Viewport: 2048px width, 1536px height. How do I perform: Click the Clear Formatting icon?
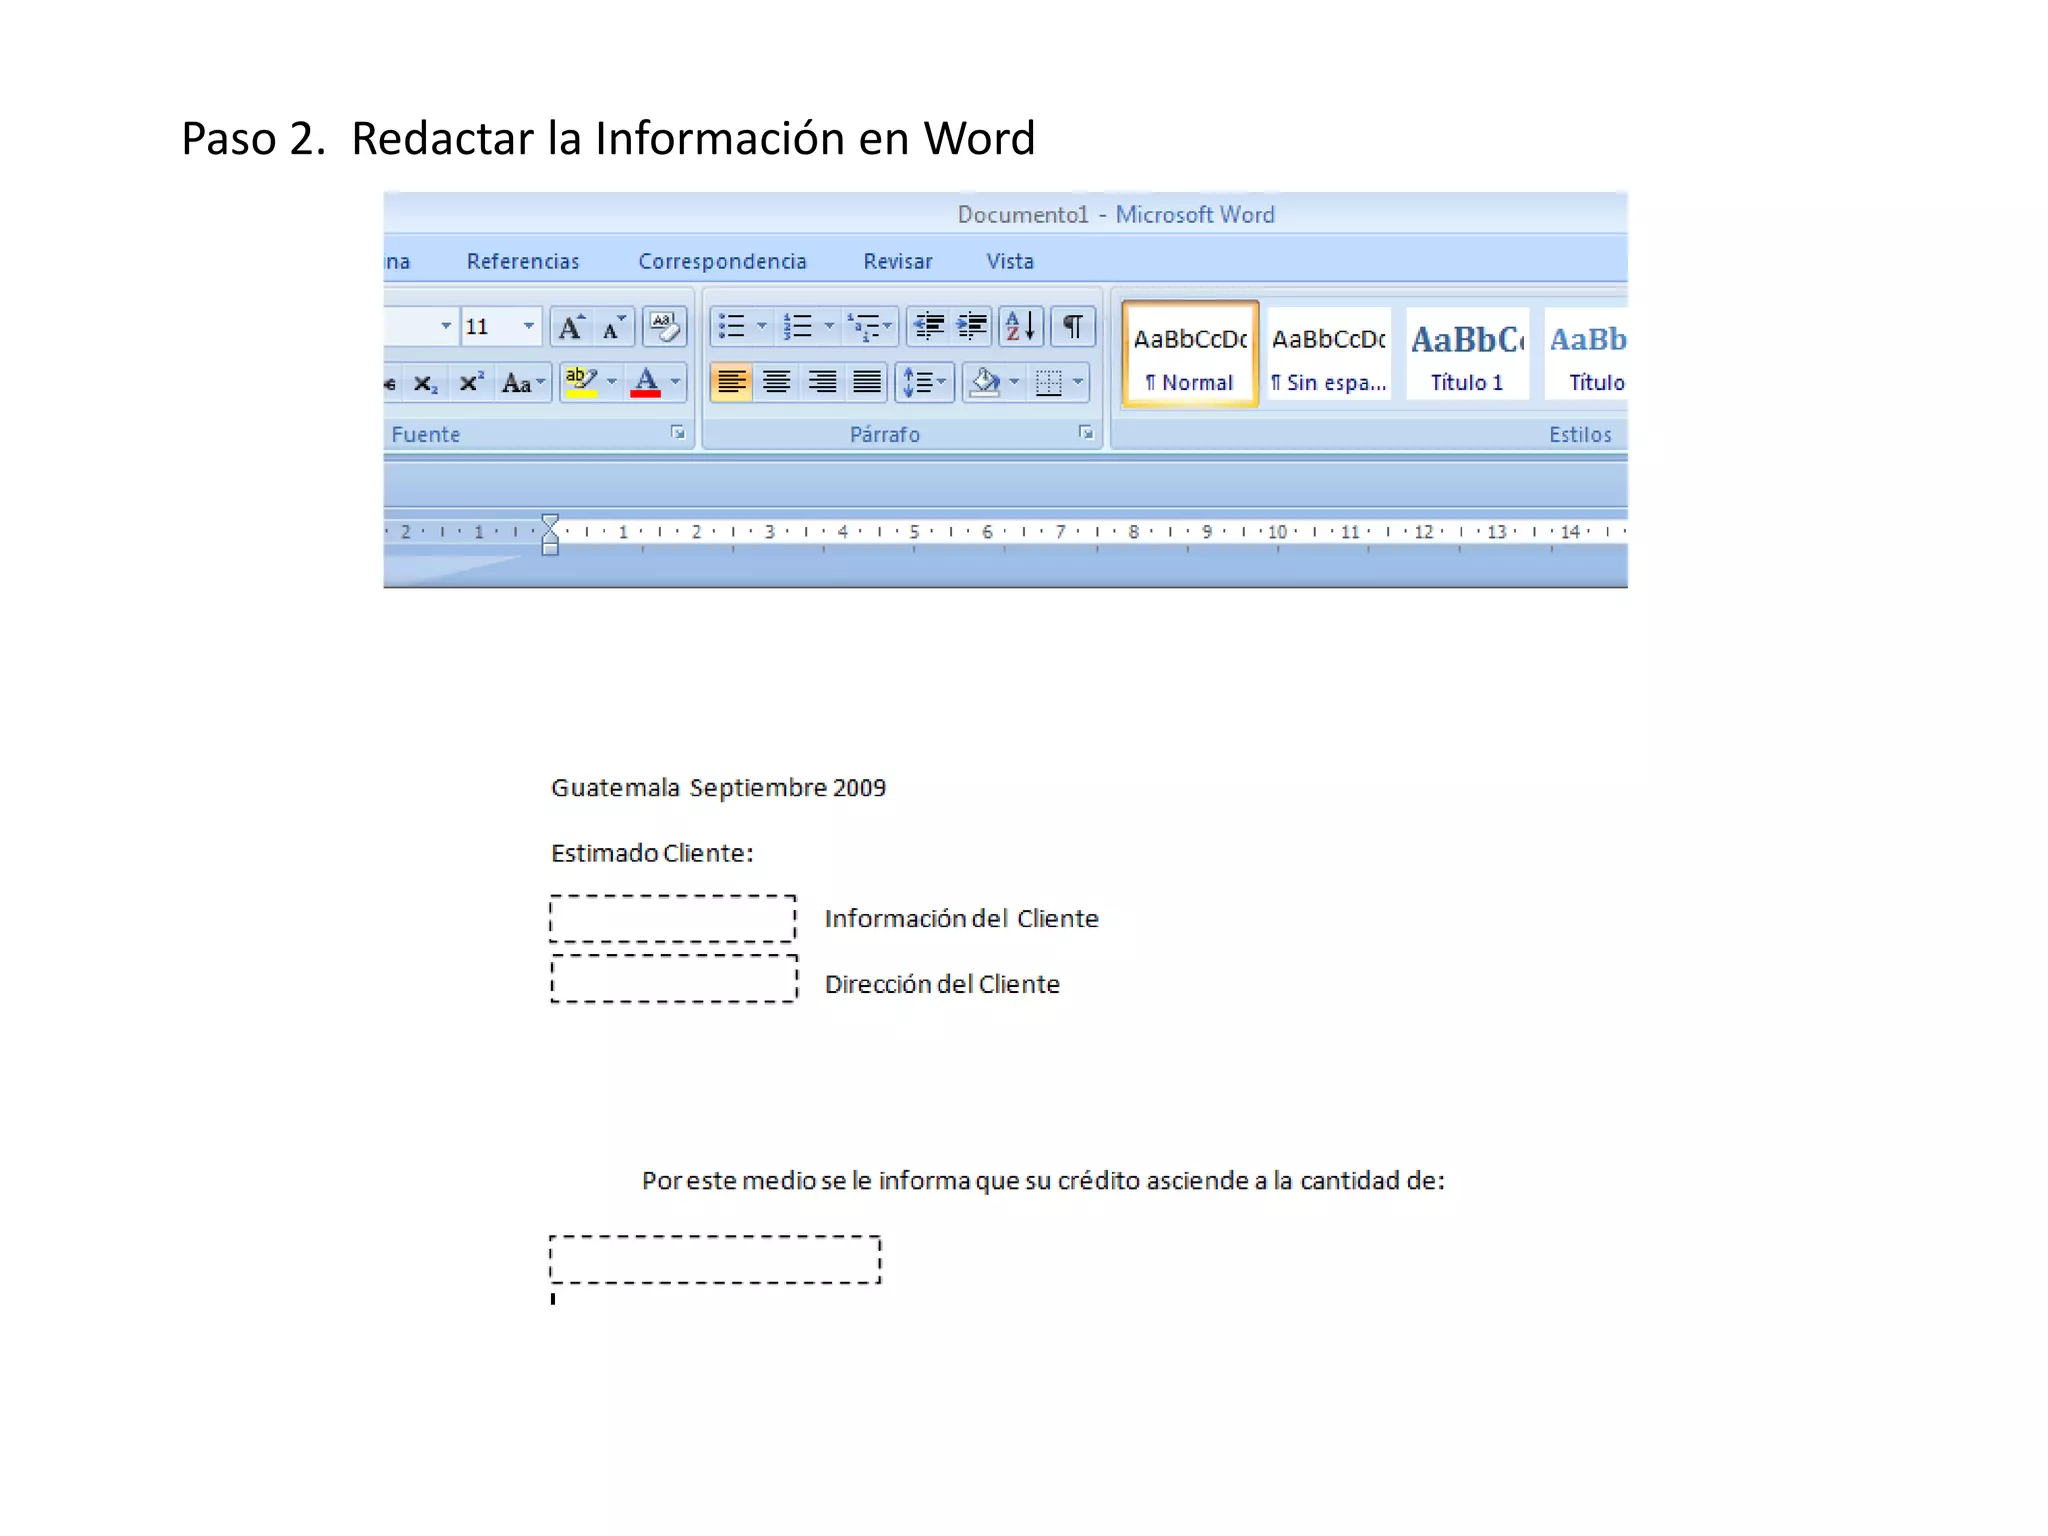coord(665,327)
